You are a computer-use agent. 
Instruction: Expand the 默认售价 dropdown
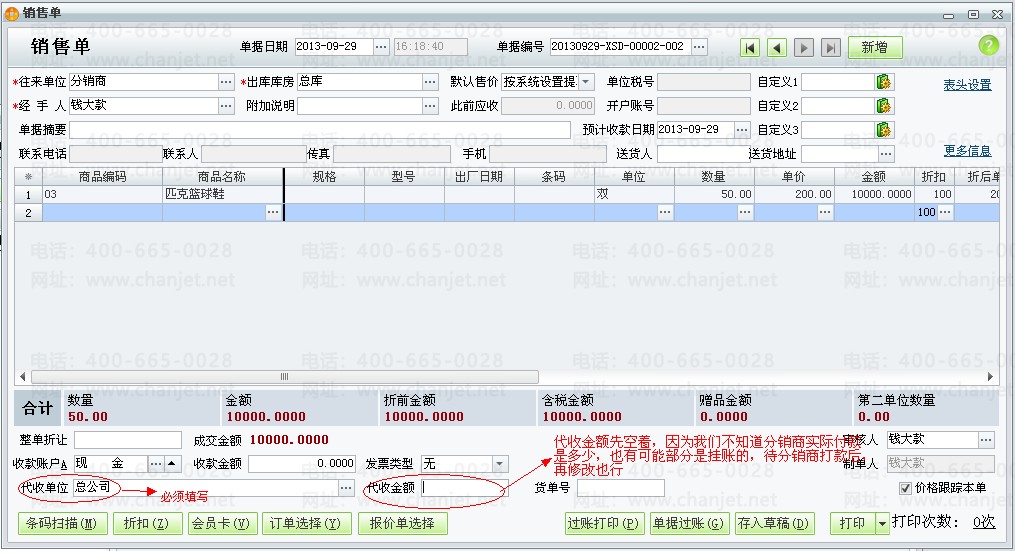point(586,82)
